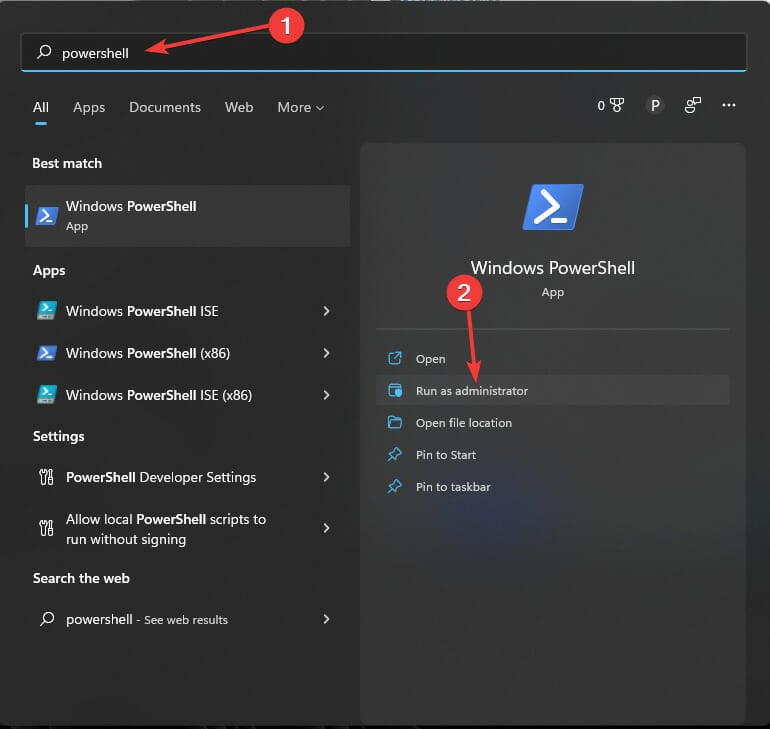Click the Windows PowerShell title in the preview pane
770x729 pixels.
click(552, 268)
